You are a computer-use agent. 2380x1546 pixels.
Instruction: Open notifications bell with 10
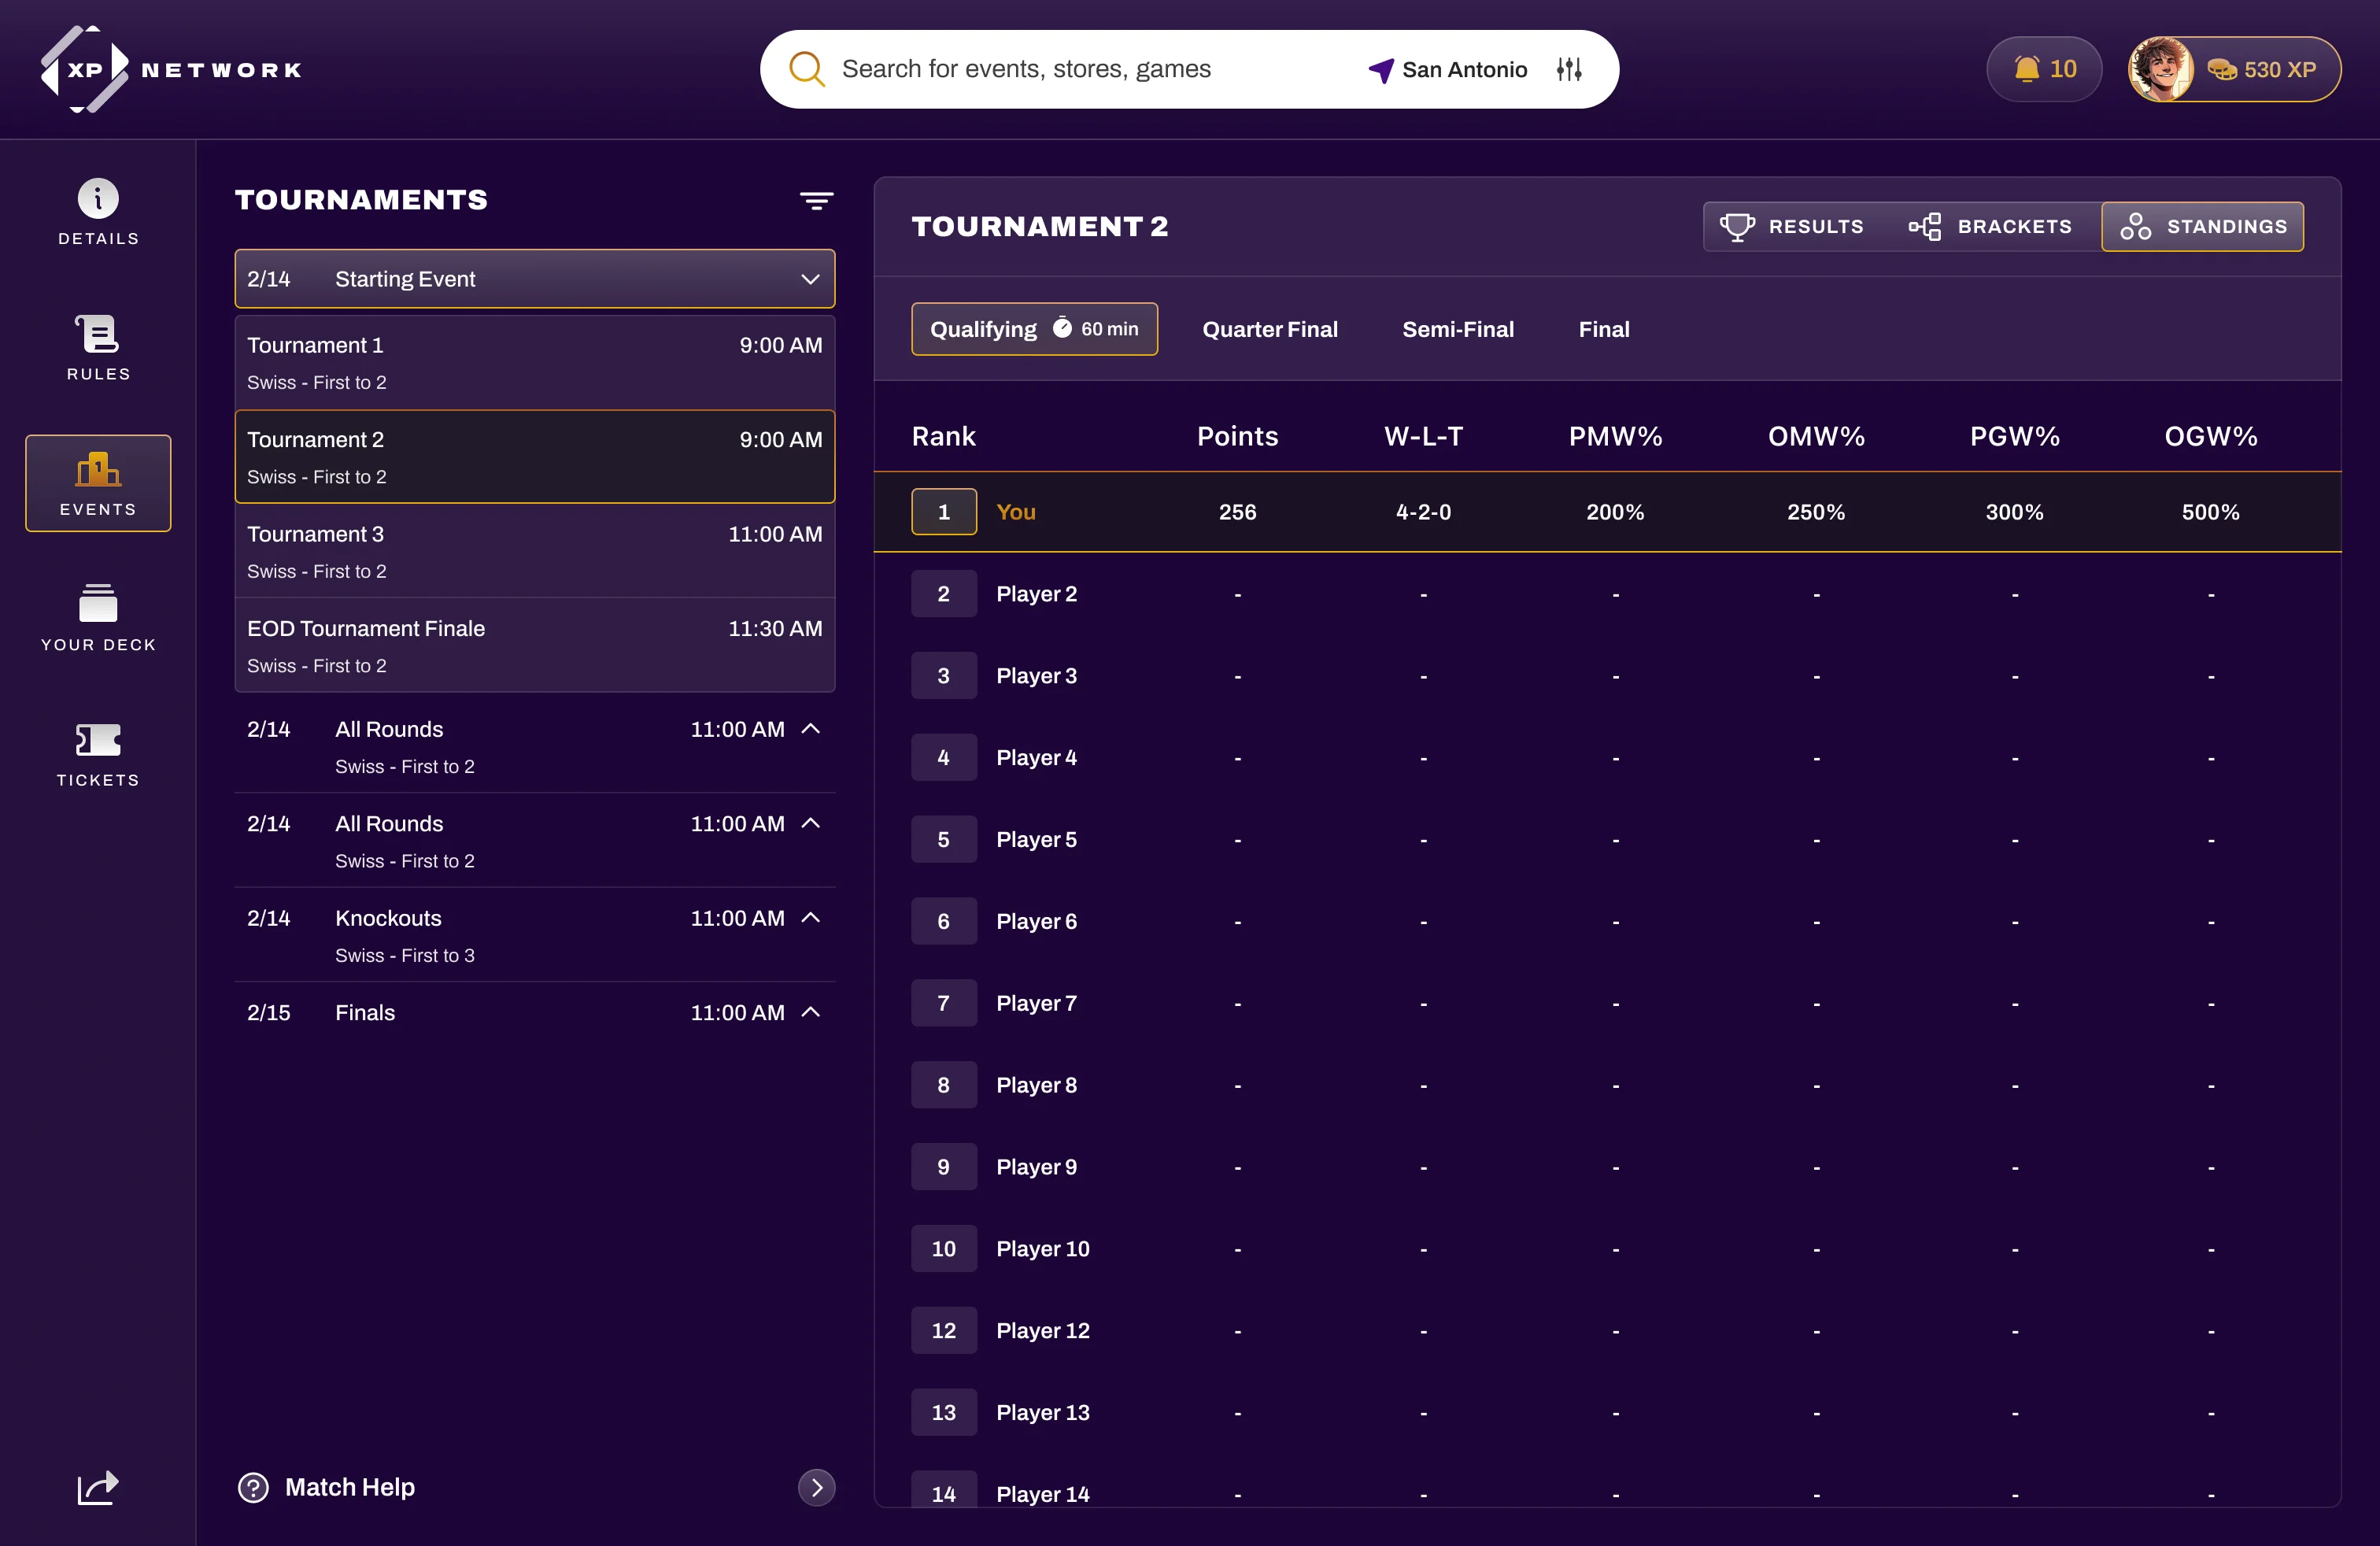2043,69
